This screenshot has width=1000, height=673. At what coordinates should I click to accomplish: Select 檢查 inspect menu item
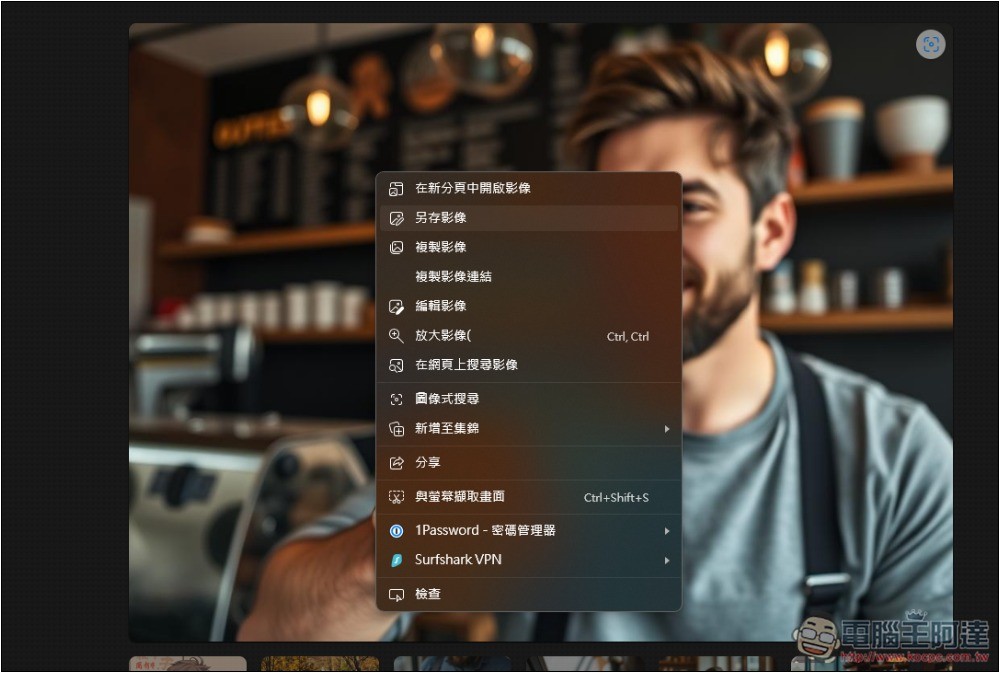pyautogui.click(x=529, y=594)
